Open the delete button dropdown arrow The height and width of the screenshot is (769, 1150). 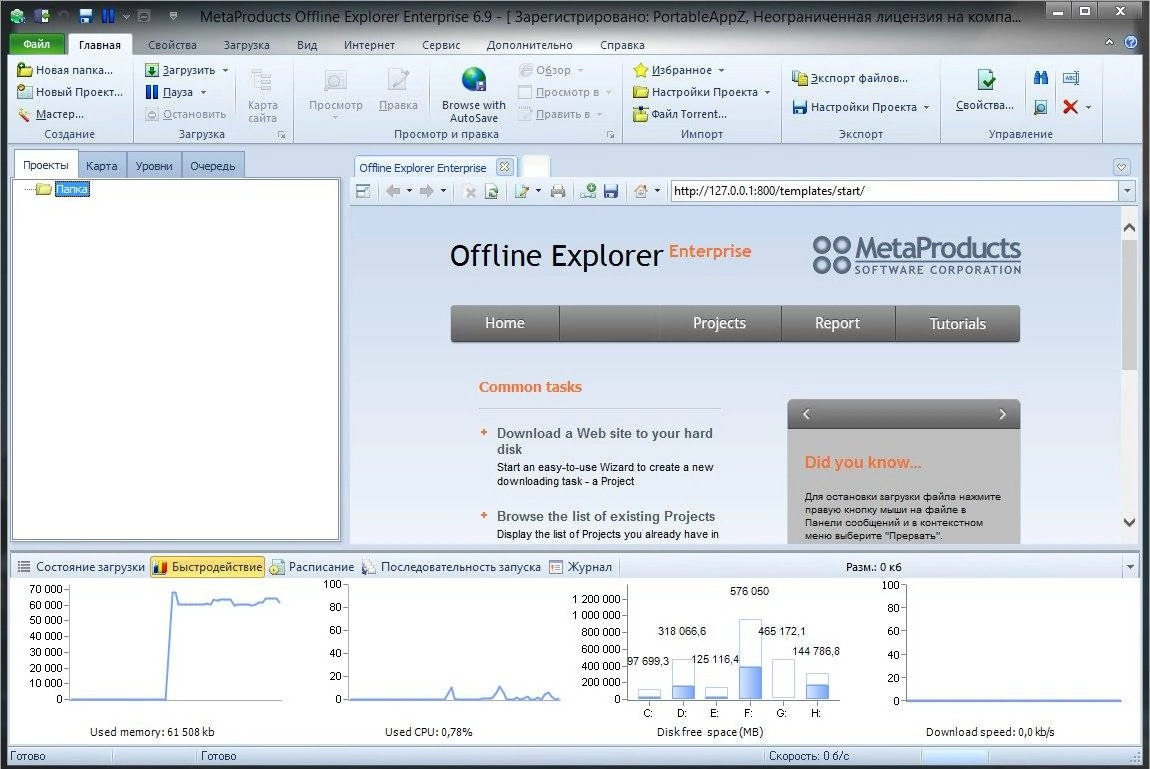tap(1088, 107)
